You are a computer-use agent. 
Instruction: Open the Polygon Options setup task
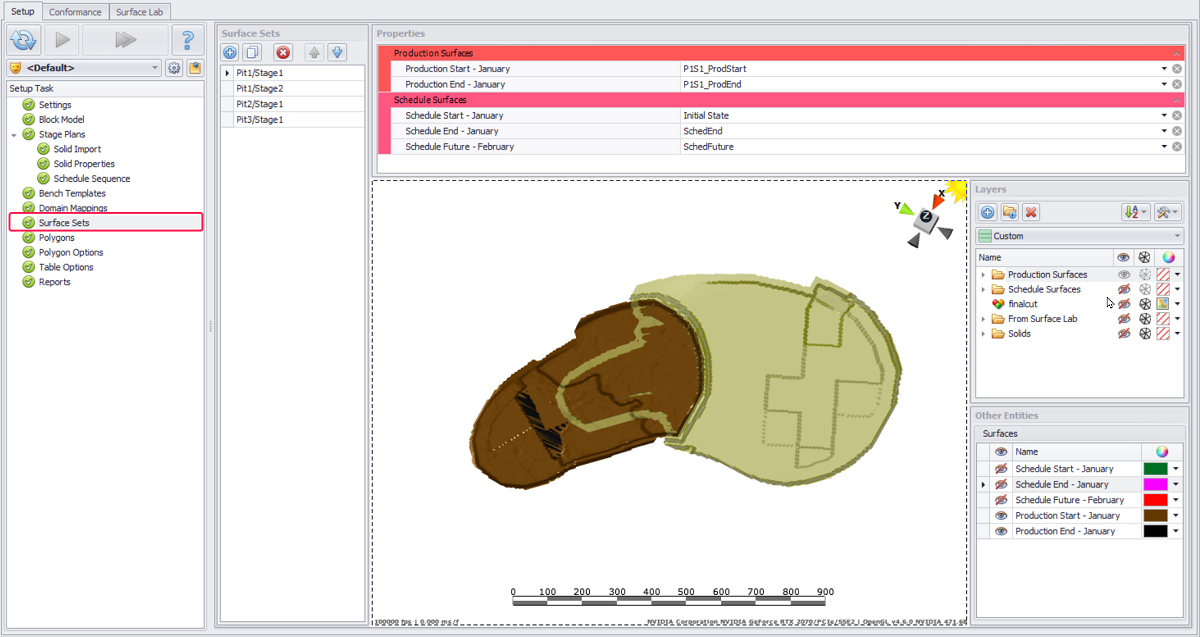point(70,252)
